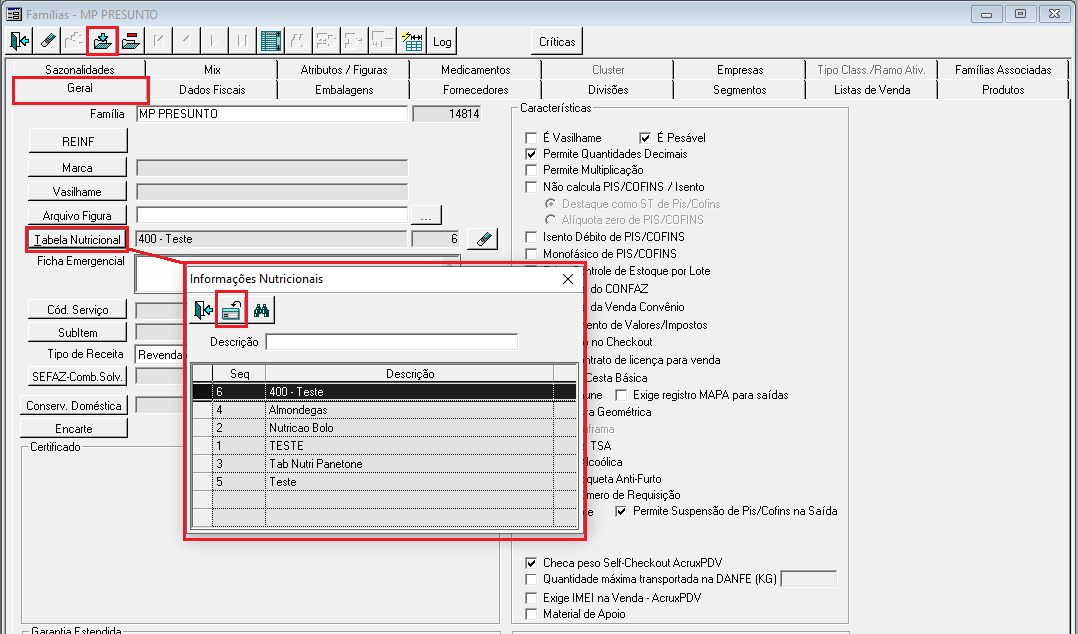Click the browse "..." button beside Arquivo Figura
The image size is (1078, 634).
tap(426, 216)
